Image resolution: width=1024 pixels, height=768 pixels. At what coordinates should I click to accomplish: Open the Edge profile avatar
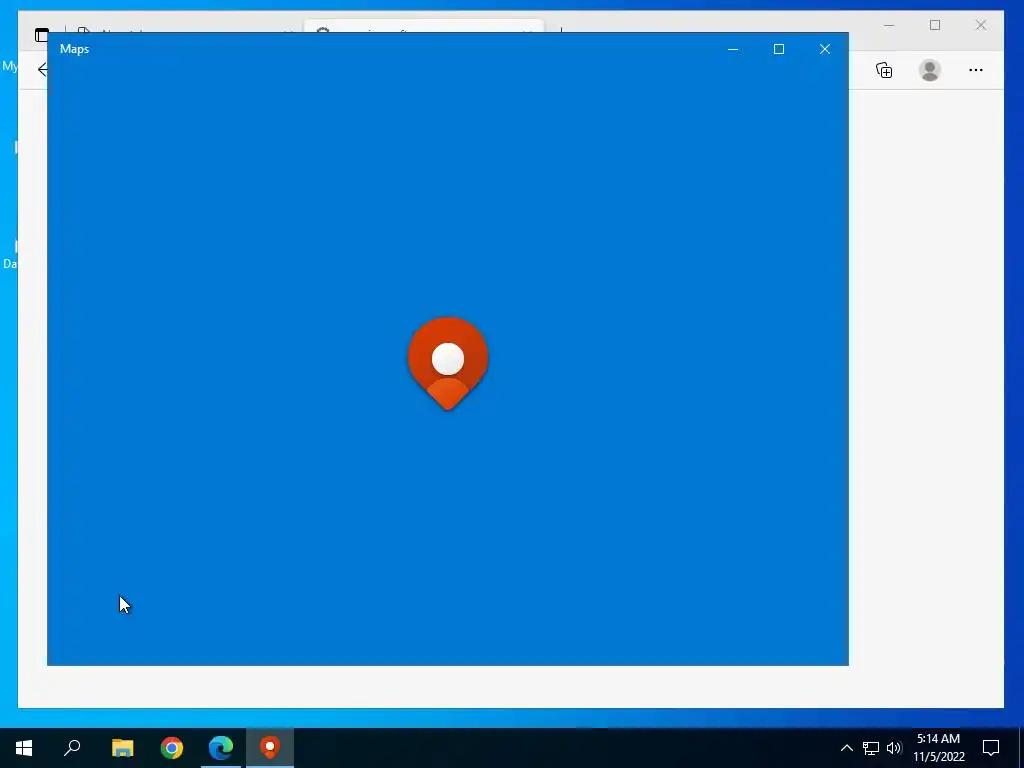(930, 70)
